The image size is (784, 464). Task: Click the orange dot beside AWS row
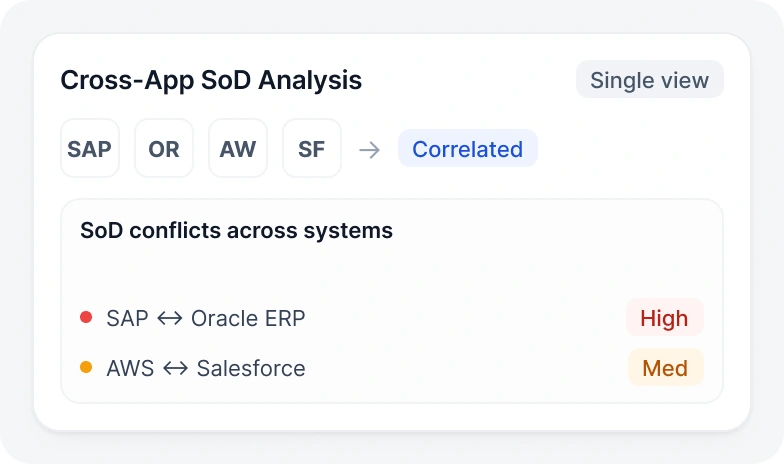(86, 367)
